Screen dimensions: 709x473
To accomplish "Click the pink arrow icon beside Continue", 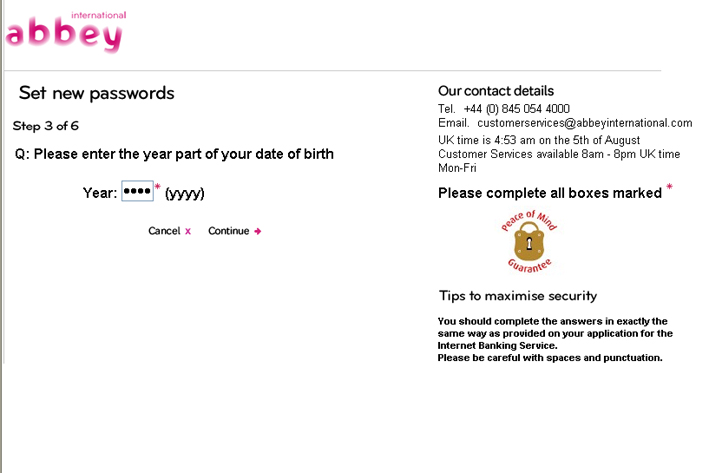I will [x=257, y=232].
